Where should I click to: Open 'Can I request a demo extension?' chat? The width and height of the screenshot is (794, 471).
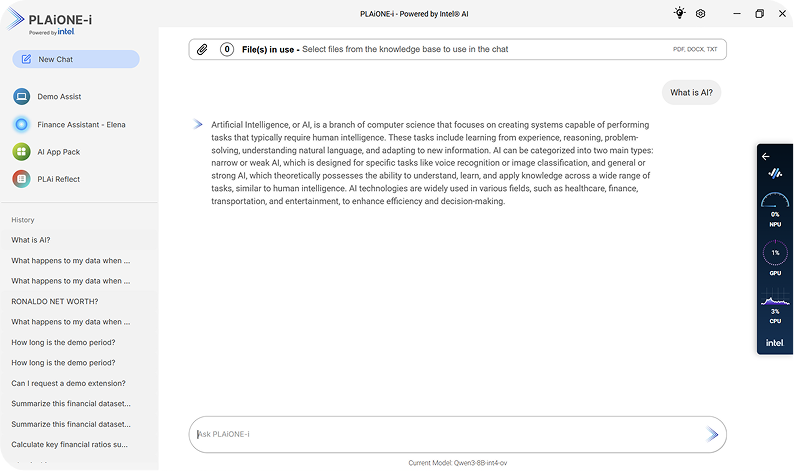[71, 383]
